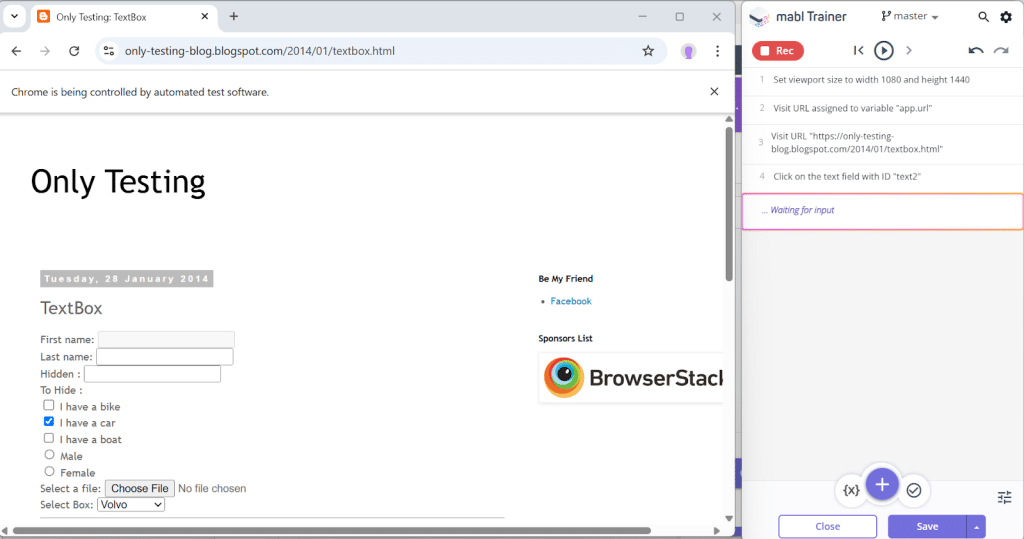Select the Male radio button
Image resolution: width=1024 pixels, height=539 pixels.
tap(50, 454)
